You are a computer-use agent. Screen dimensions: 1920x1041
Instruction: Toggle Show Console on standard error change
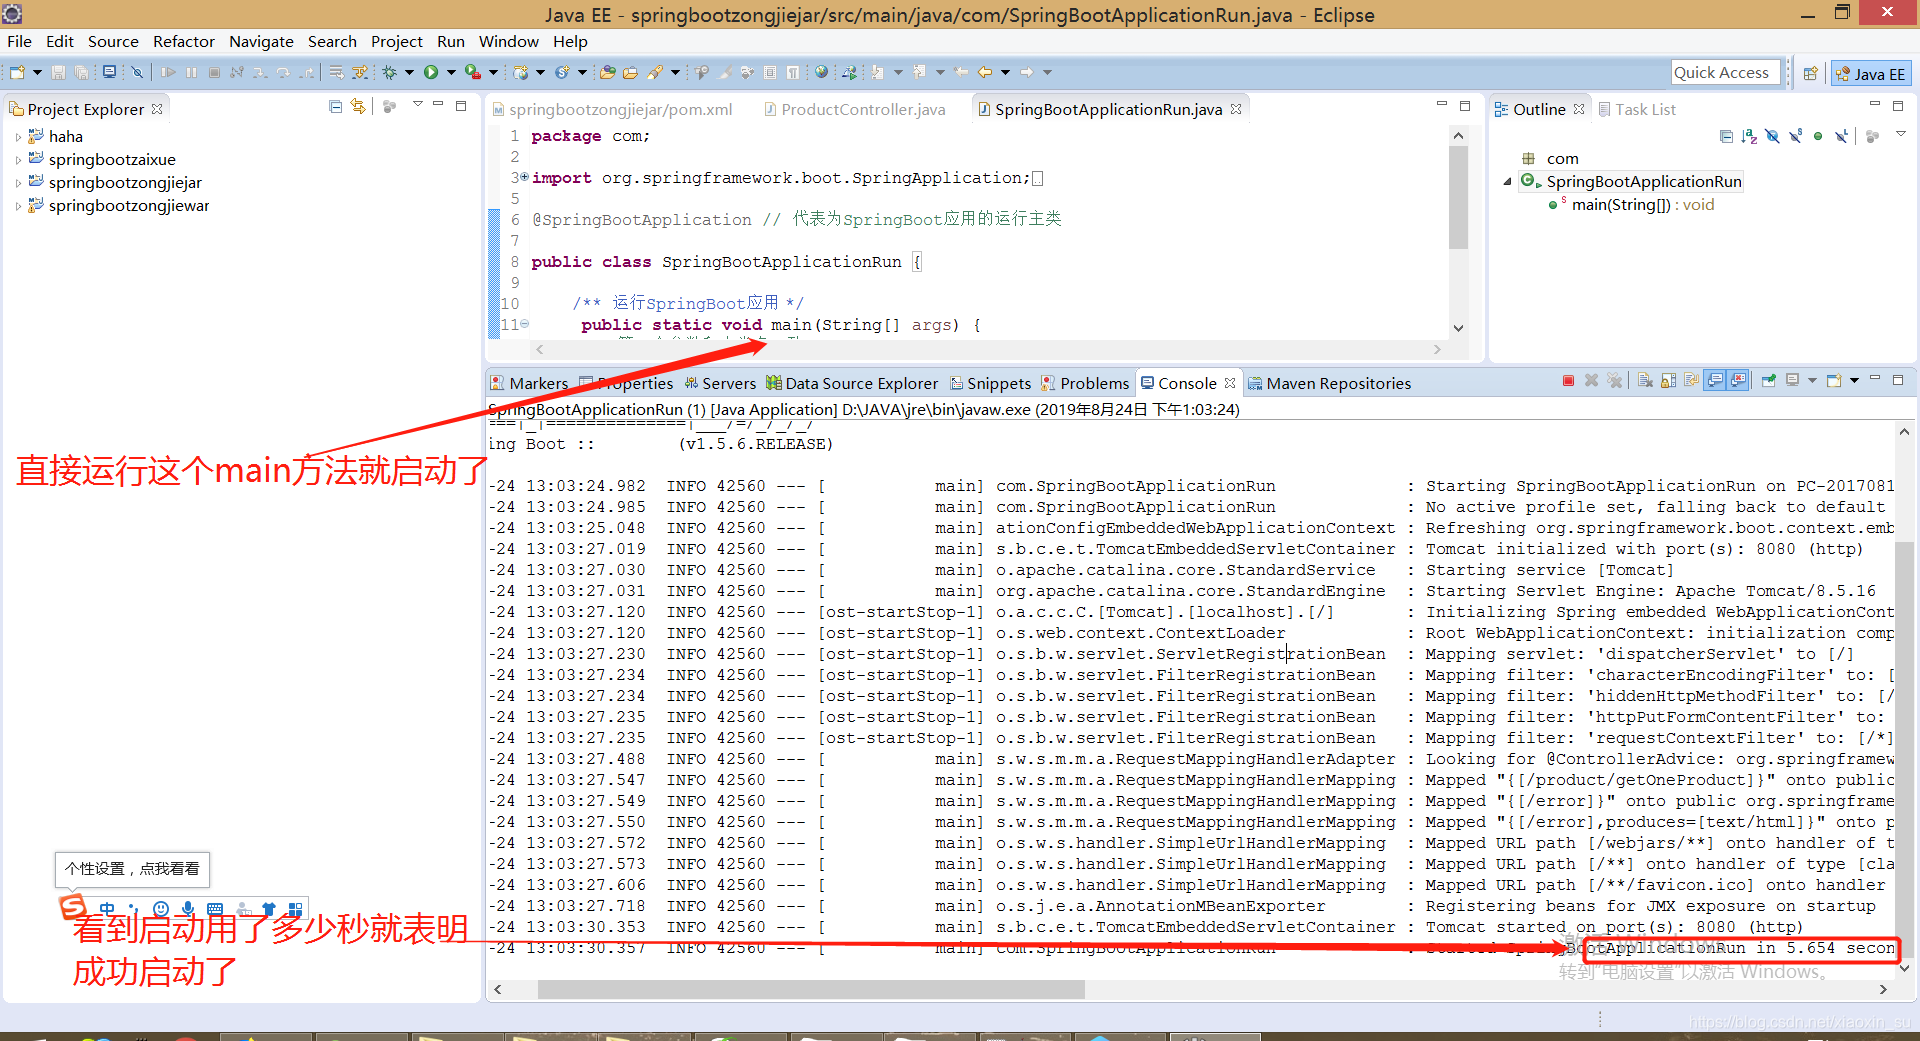[1739, 381]
